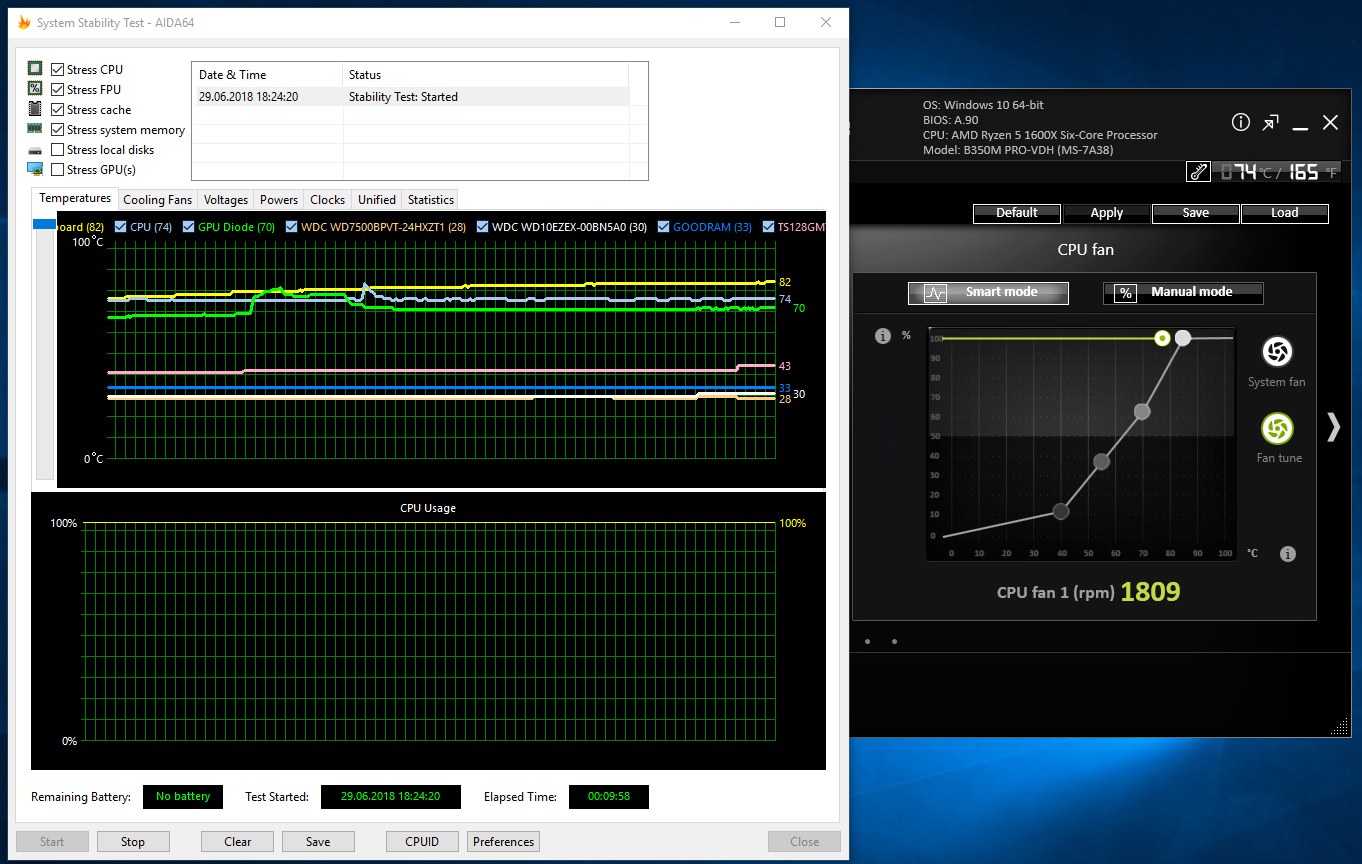This screenshot has height=864, width=1362.
Task: Click the blue slider left of temperature graph
Action: pos(44,224)
